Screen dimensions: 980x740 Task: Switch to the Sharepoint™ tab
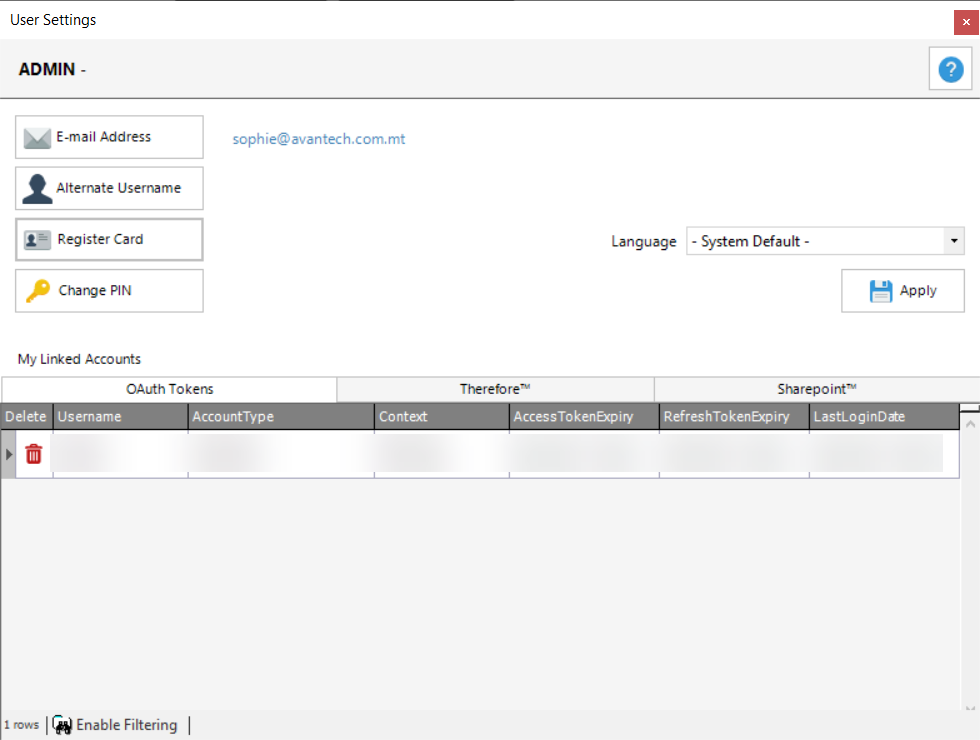click(x=817, y=389)
